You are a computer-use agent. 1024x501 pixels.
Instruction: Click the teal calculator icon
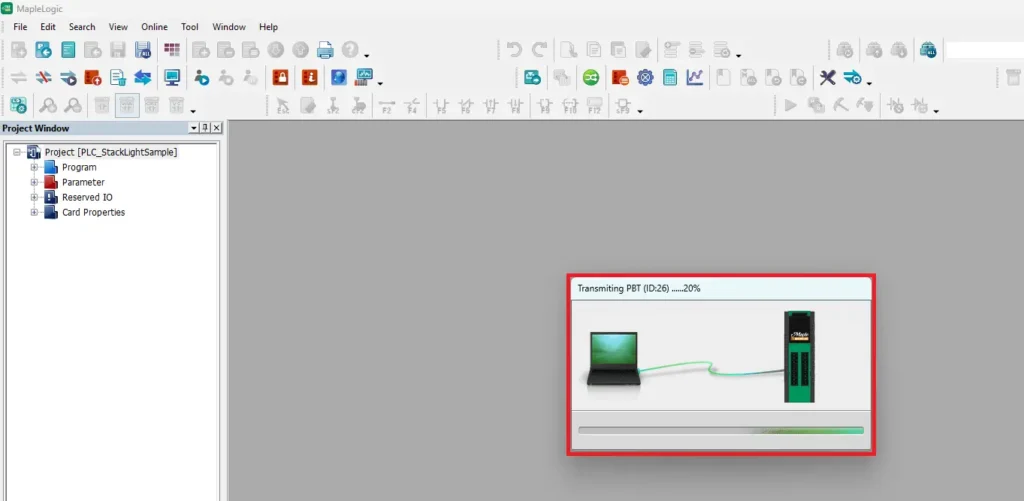coord(670,78)
